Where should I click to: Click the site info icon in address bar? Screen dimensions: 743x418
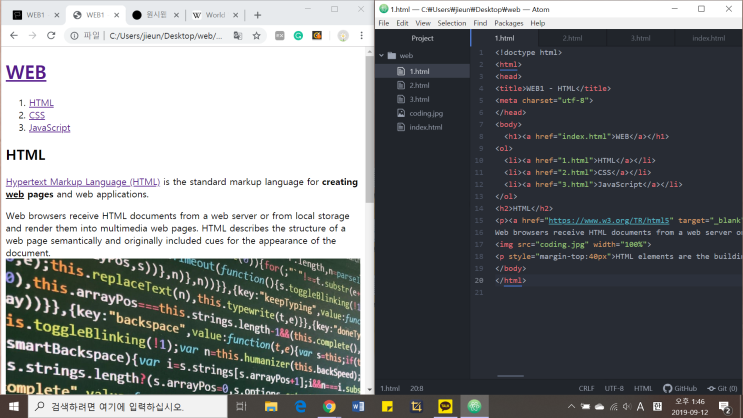click(74, 36)
